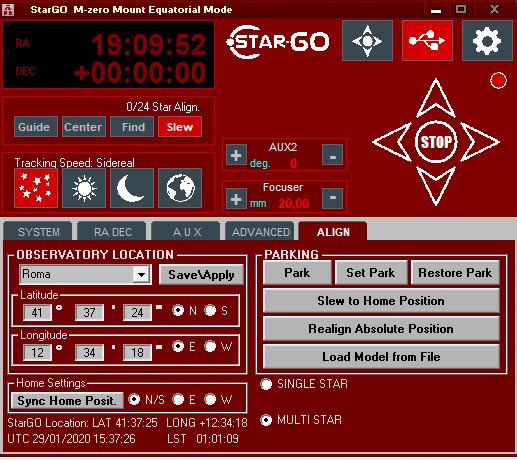Click the RA value 19:09:52
The height and width of the screenshot is (460, 517).
coord(149,45)
